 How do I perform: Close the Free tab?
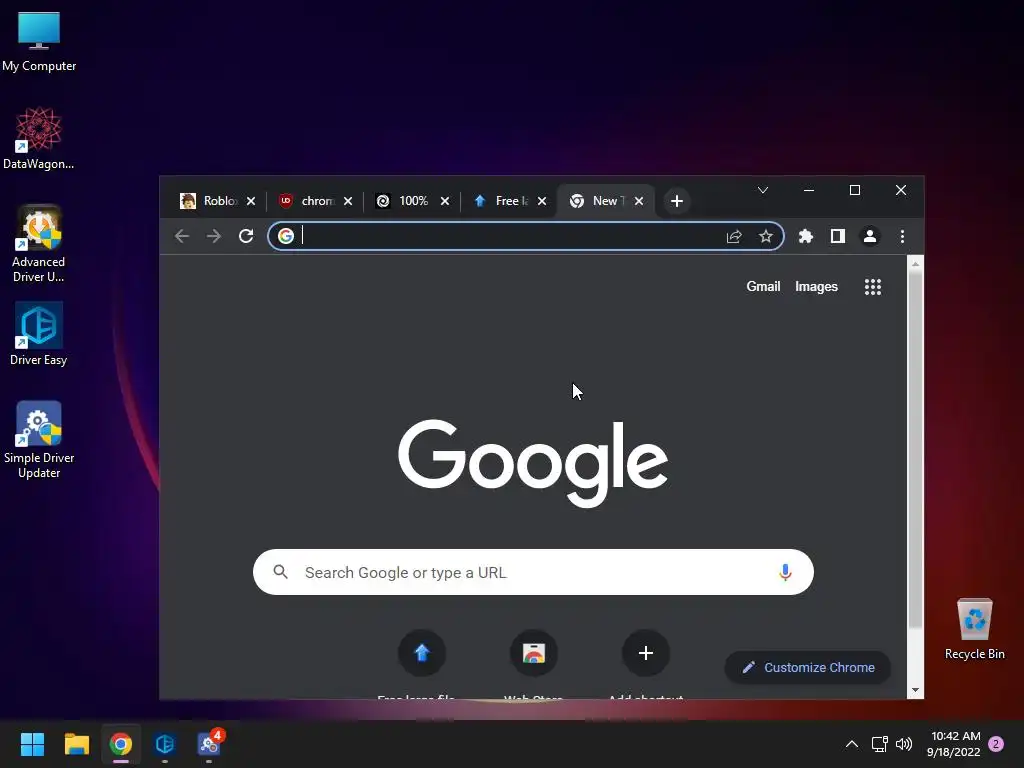tap(542, 201)
